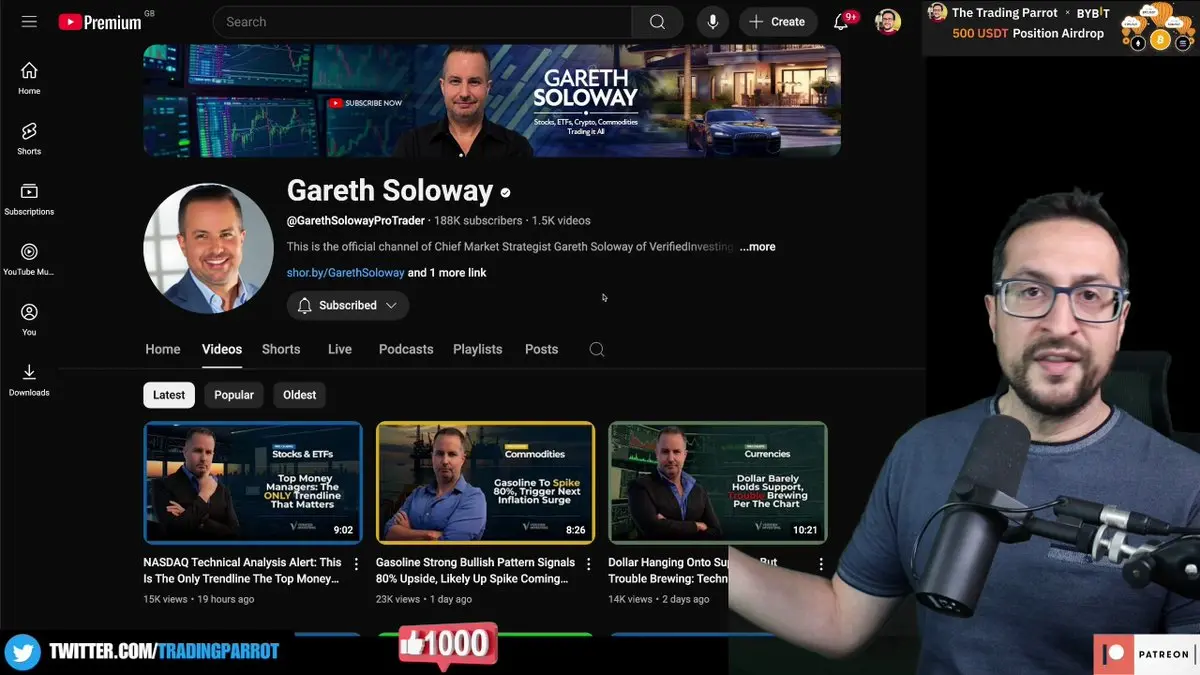1200x675 pixels.
Task: Open Subscriptions in sidebar
Action: 29,199
